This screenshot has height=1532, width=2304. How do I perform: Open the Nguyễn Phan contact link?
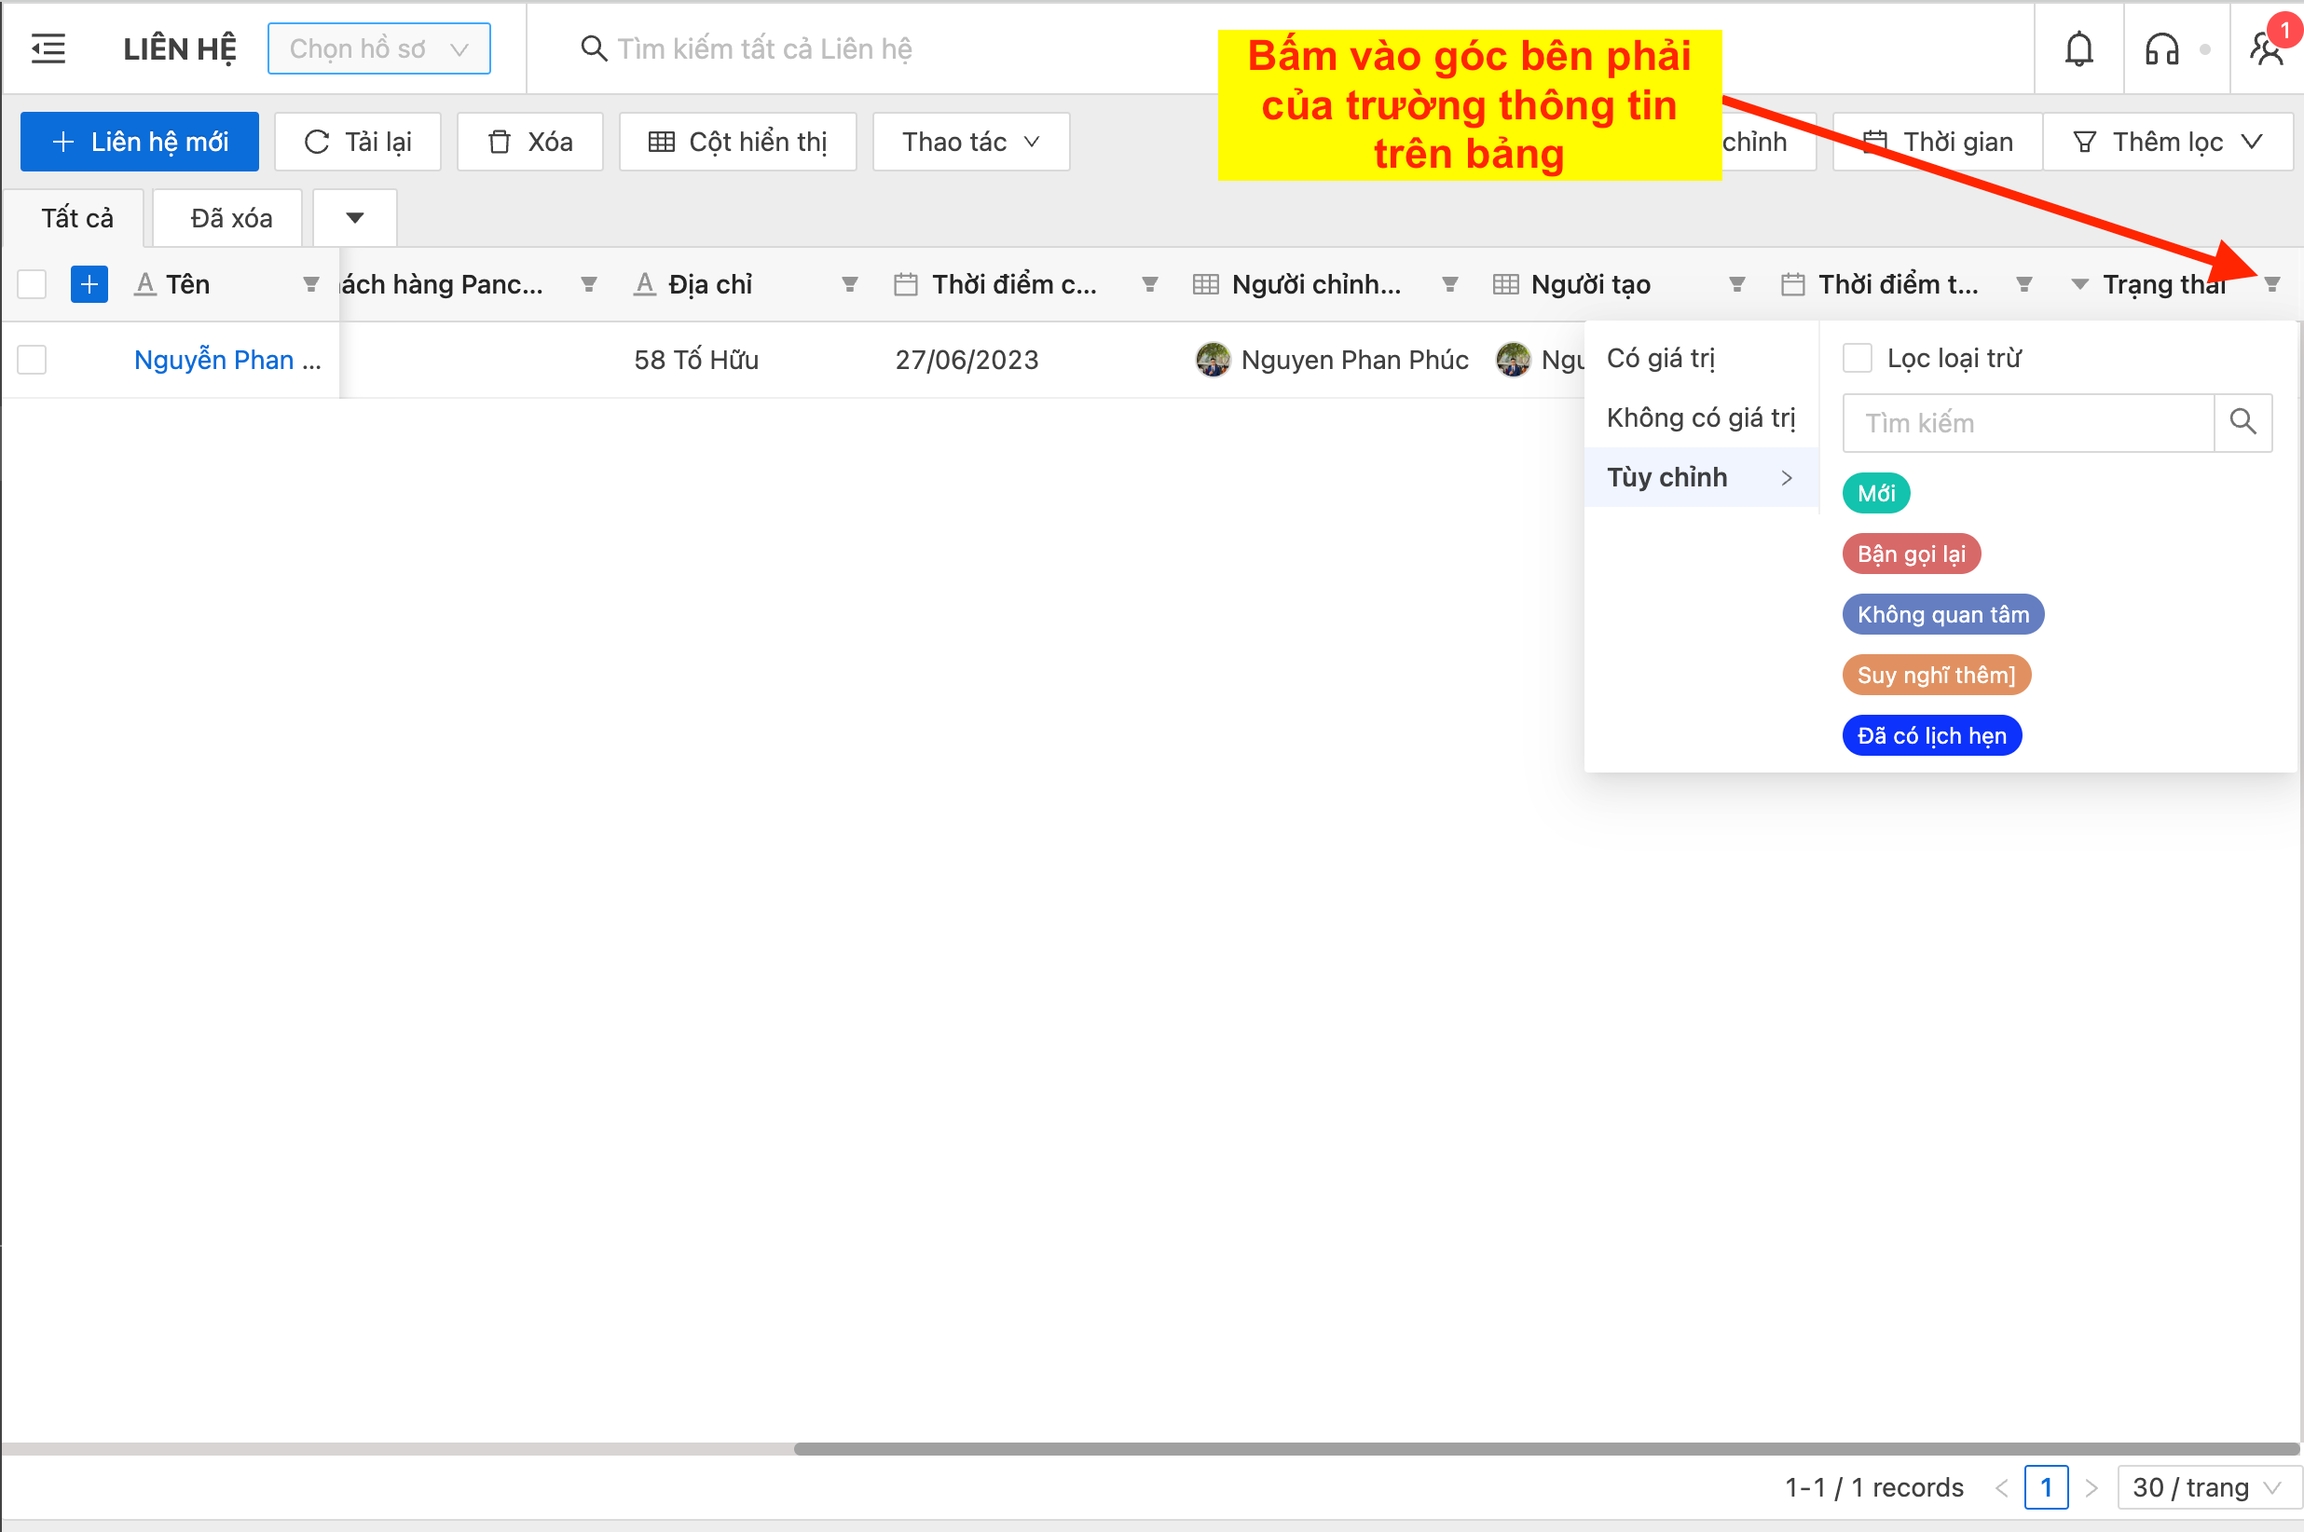click(226, 359)
